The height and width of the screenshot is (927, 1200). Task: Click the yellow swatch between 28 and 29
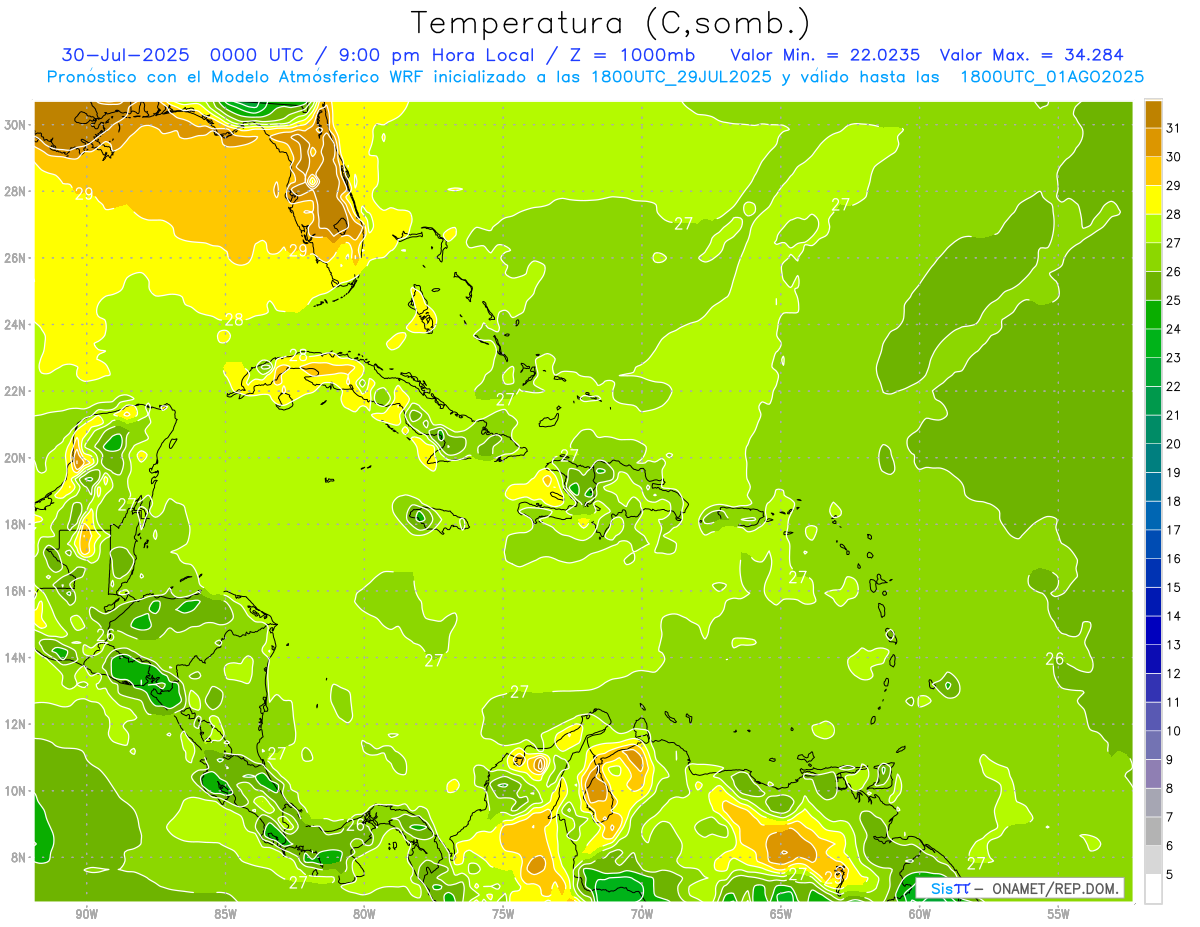pyautogui.click(x=1153, y=199)
